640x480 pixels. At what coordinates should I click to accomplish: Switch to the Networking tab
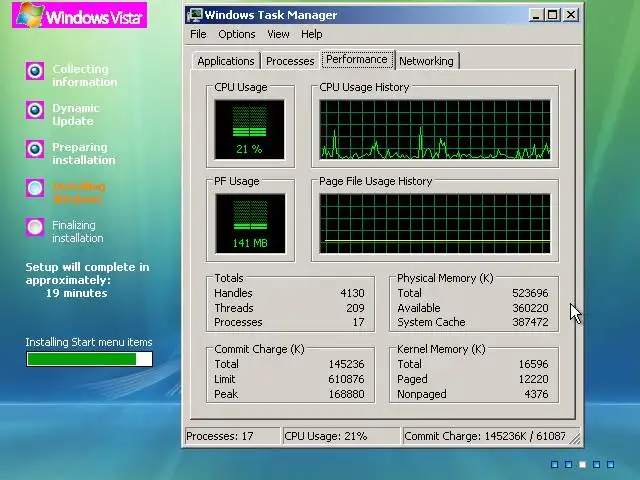click(x=427, y=61)
